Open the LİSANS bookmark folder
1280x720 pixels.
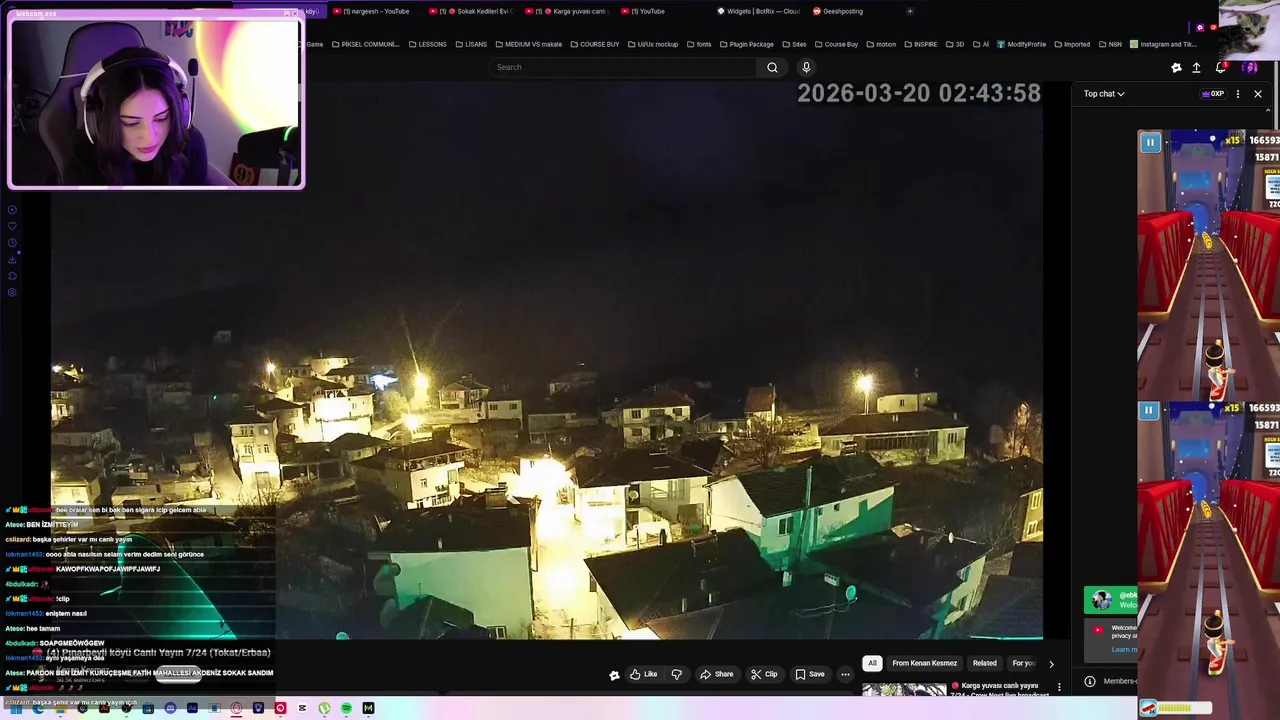pyautogui.click(x=470, y=44)
